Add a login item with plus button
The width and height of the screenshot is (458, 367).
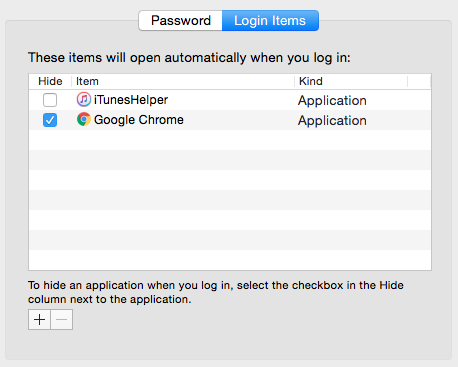tap(39, 320)
